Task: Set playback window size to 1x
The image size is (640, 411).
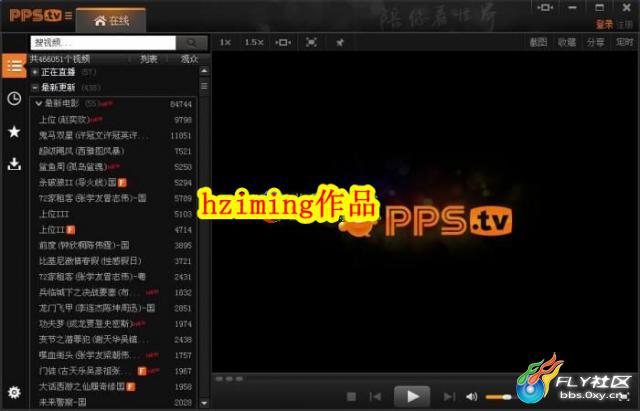Action: click(225, 42)
